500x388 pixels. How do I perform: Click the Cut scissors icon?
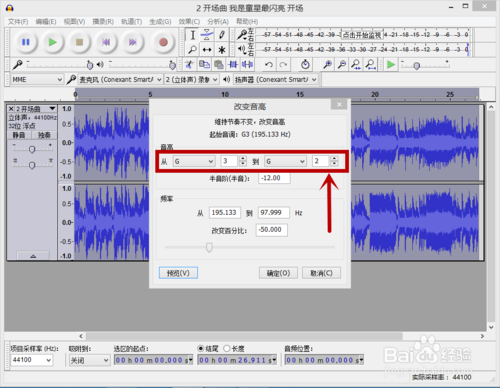click(x=189, y=64)
